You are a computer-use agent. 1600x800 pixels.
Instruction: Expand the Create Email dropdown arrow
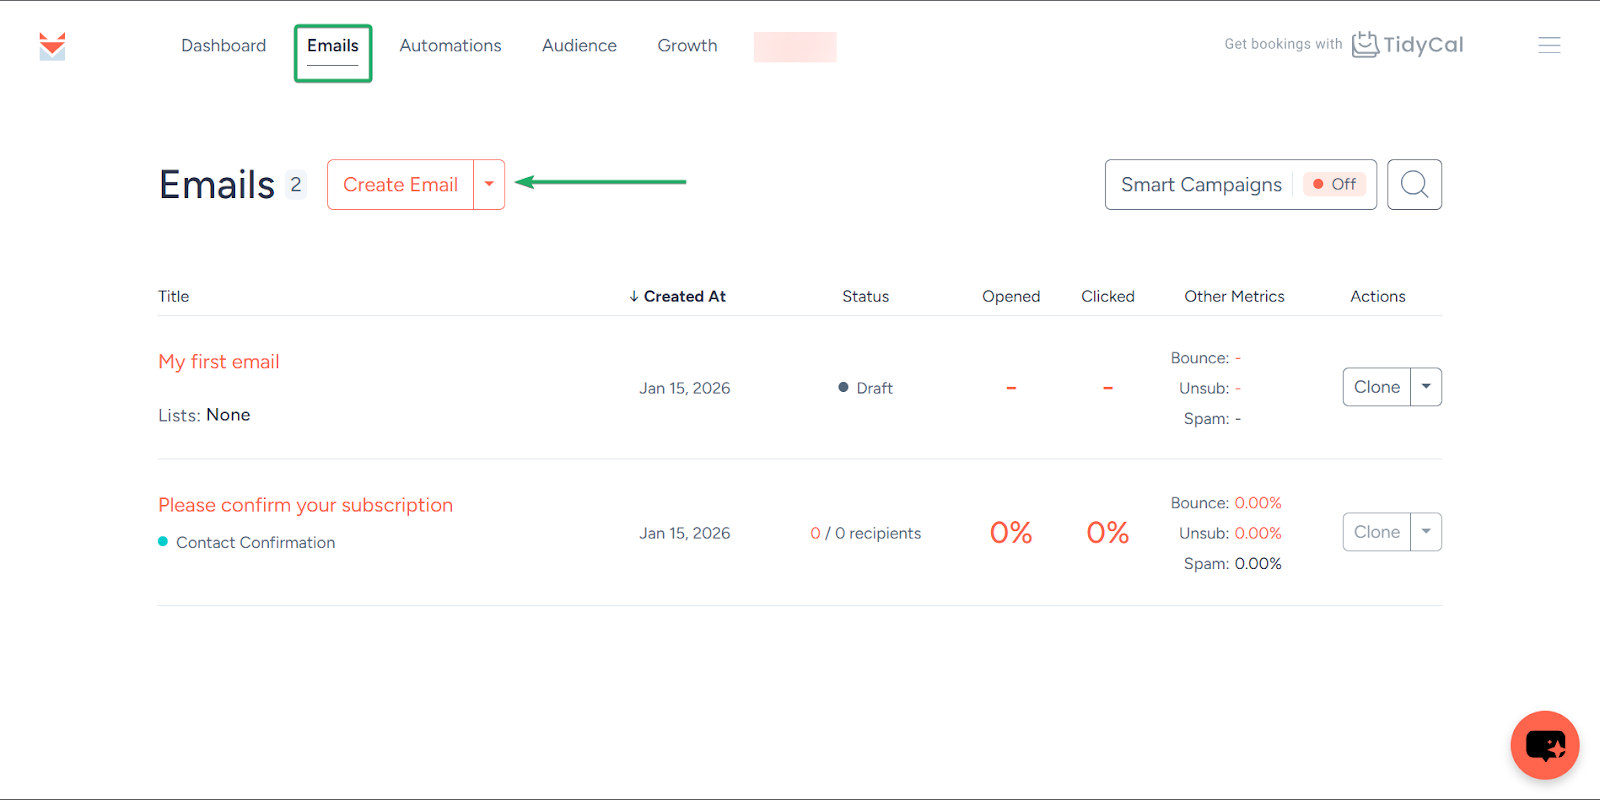coord(489,184)
